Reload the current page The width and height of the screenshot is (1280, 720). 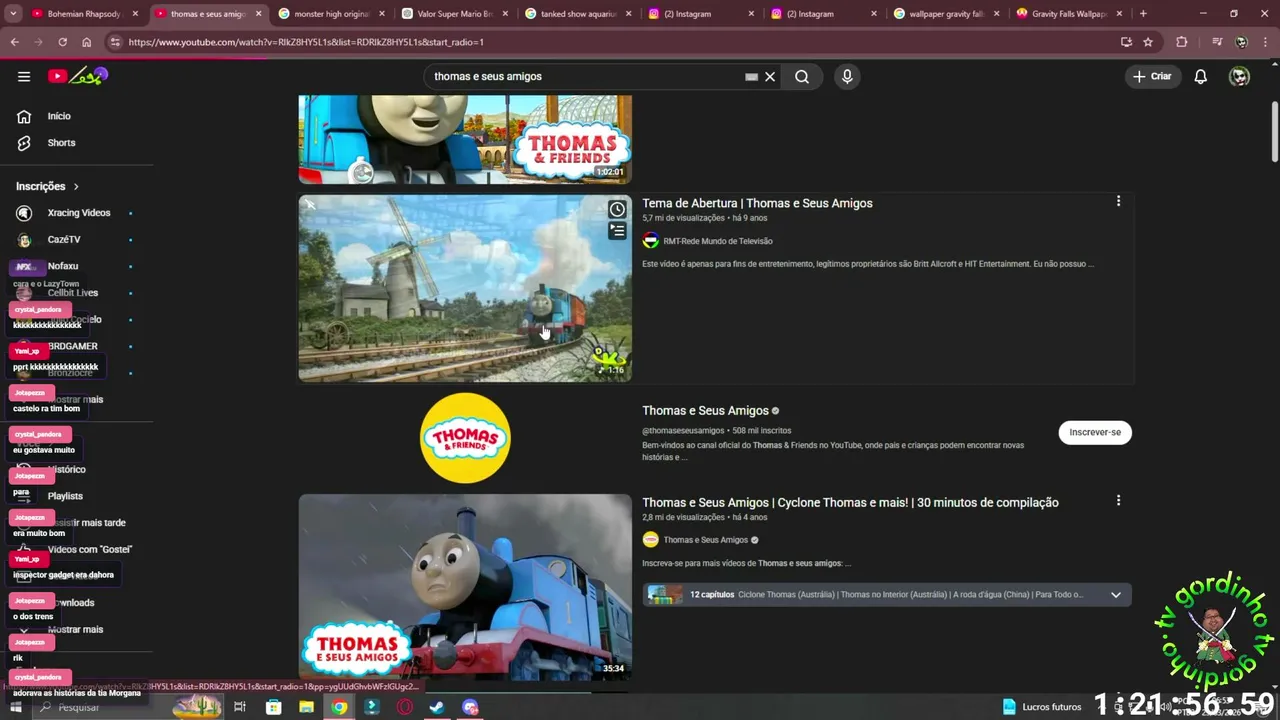coord(62,42)
